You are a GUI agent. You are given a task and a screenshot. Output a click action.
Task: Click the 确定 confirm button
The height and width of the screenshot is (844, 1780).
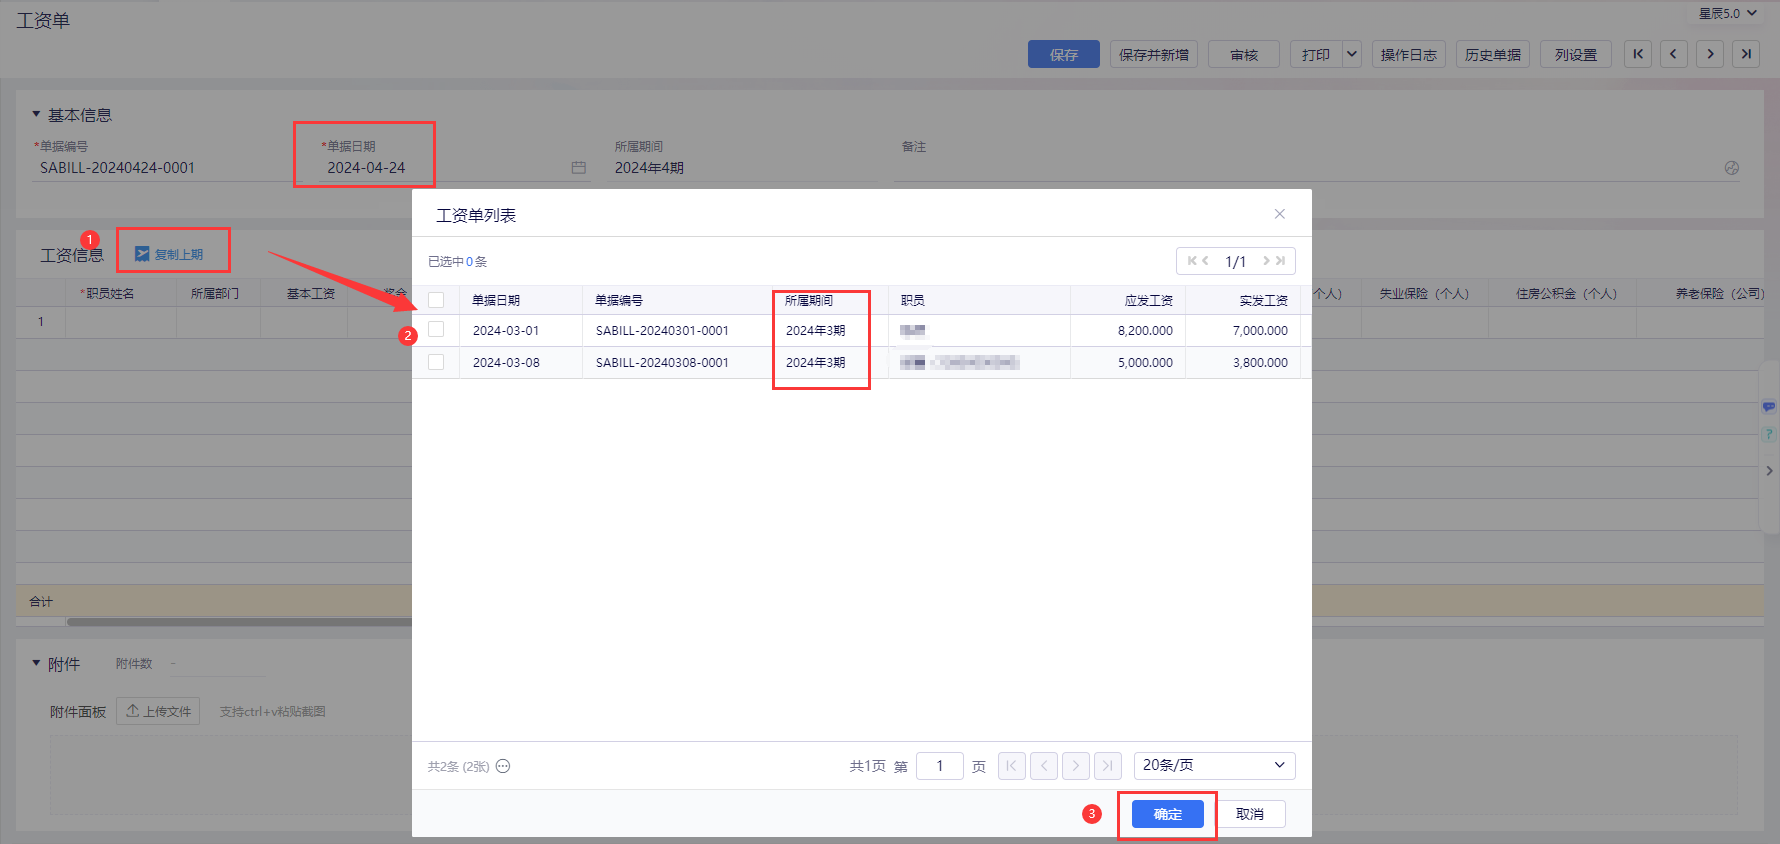pos(1167,814)
